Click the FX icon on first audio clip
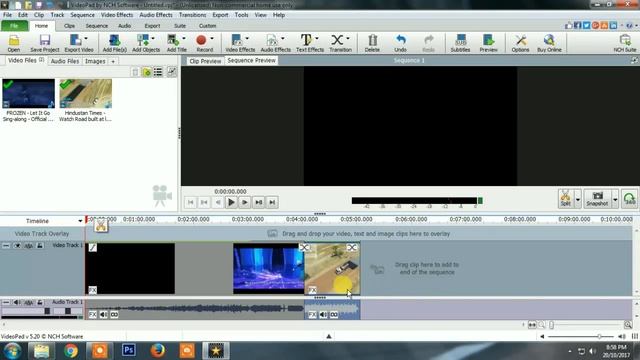 93,314
